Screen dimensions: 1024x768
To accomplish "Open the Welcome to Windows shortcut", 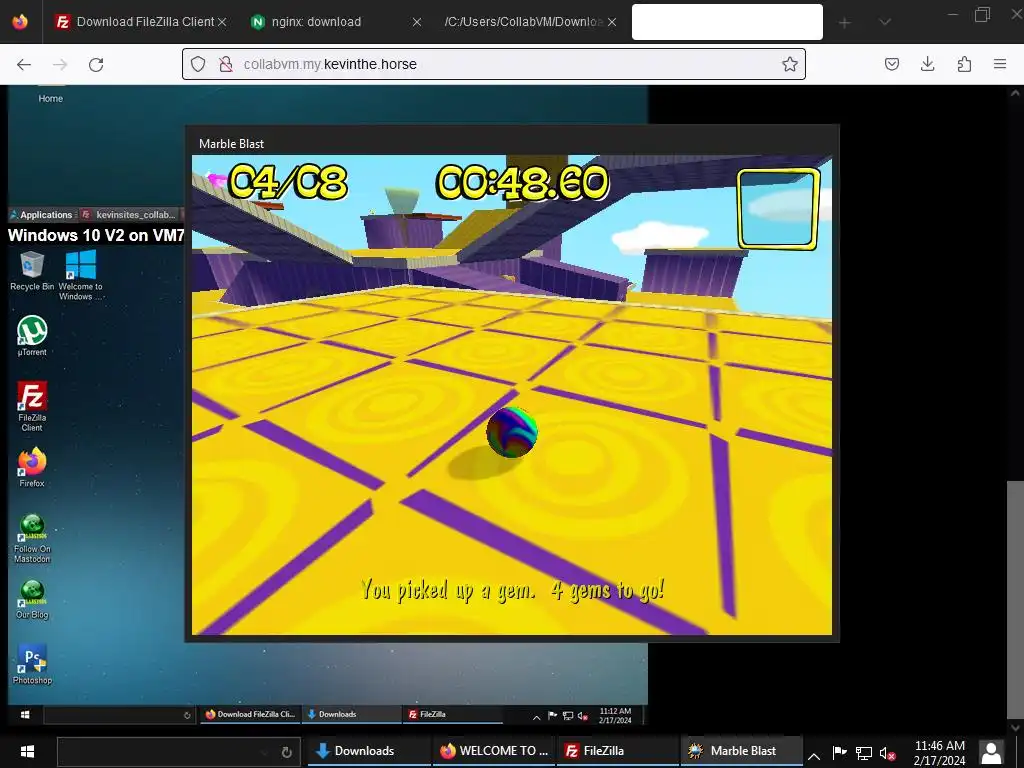I will [81, 275].
